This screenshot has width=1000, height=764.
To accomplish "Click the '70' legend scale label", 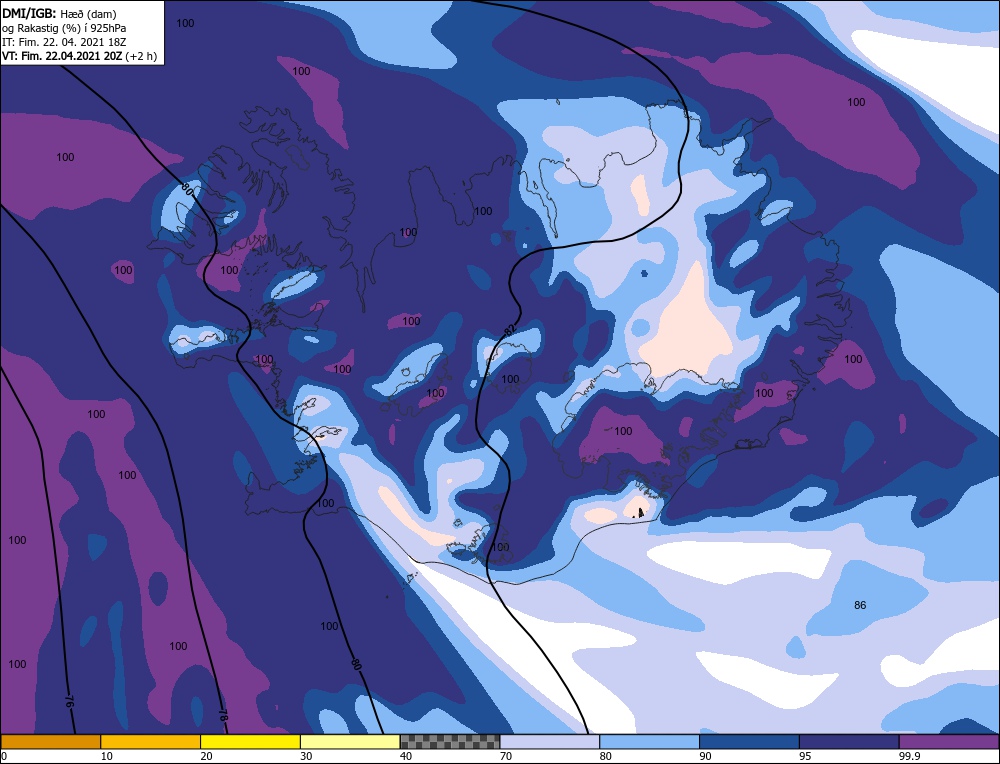I will click(x=506, y=756).
